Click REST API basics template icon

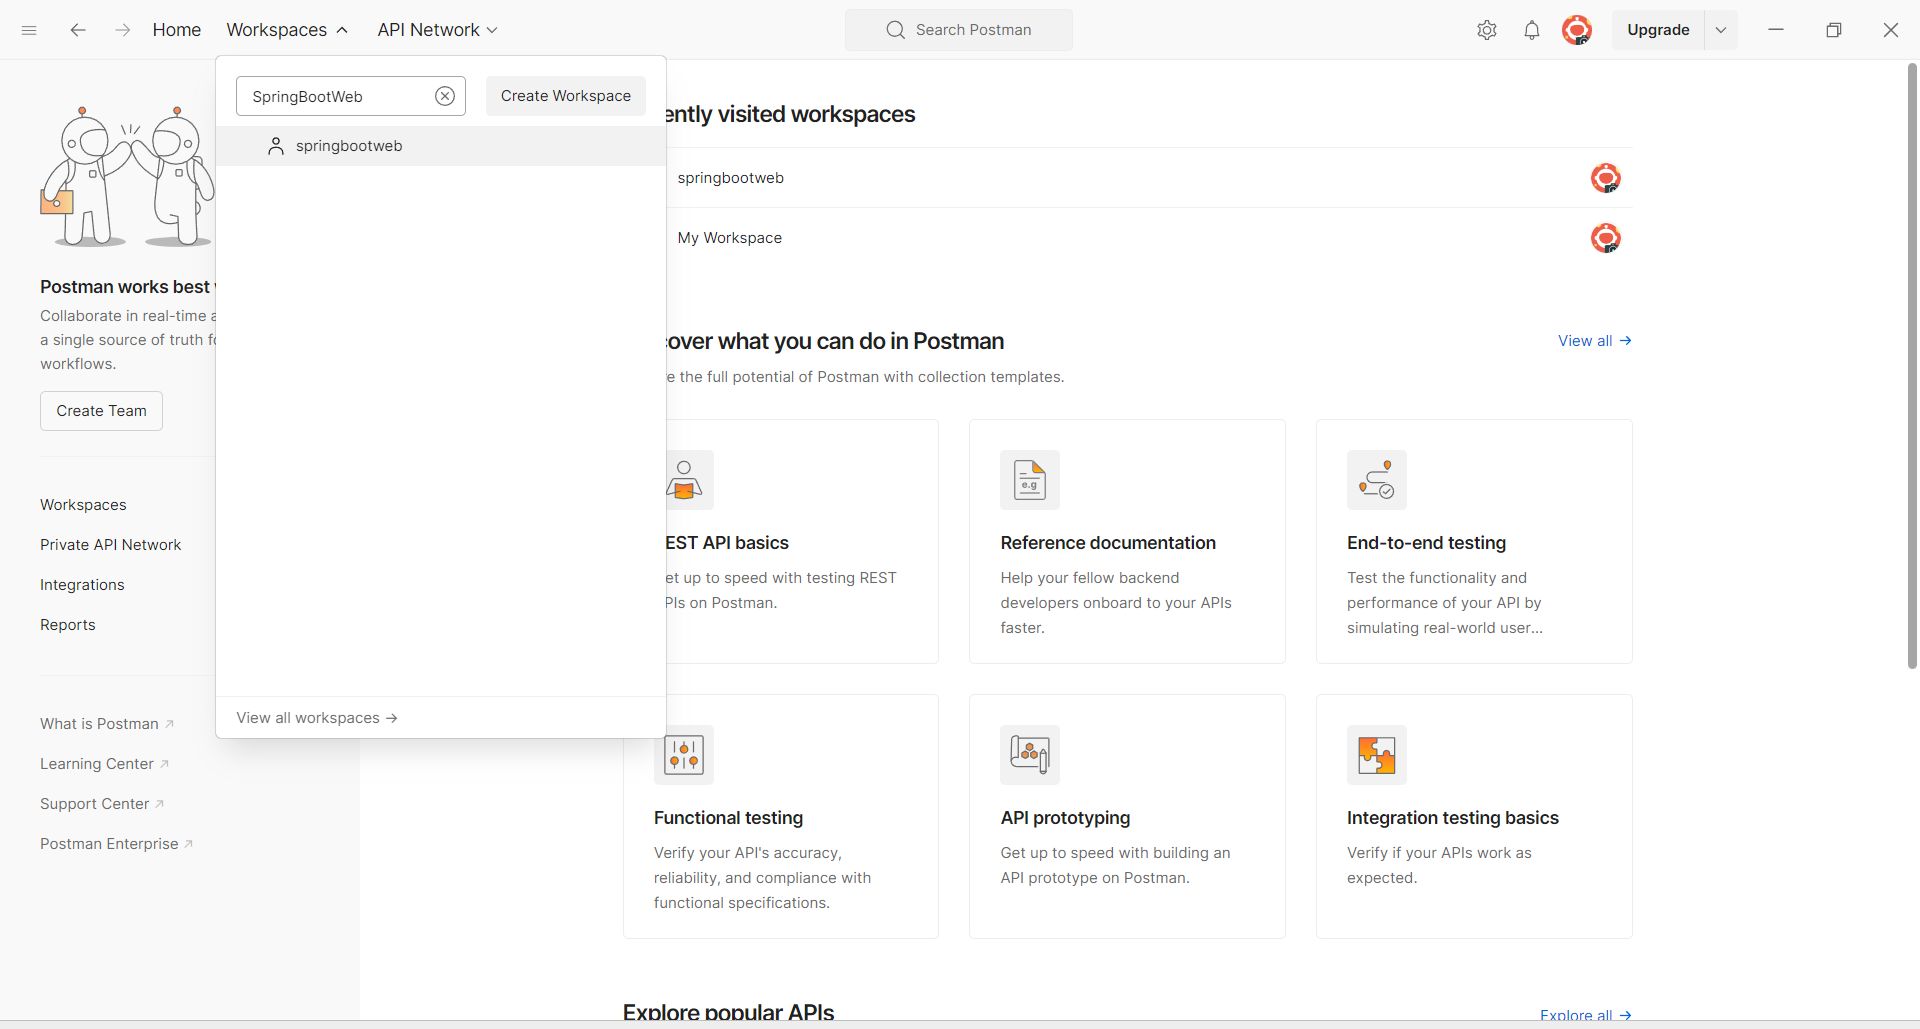point(689,480)
